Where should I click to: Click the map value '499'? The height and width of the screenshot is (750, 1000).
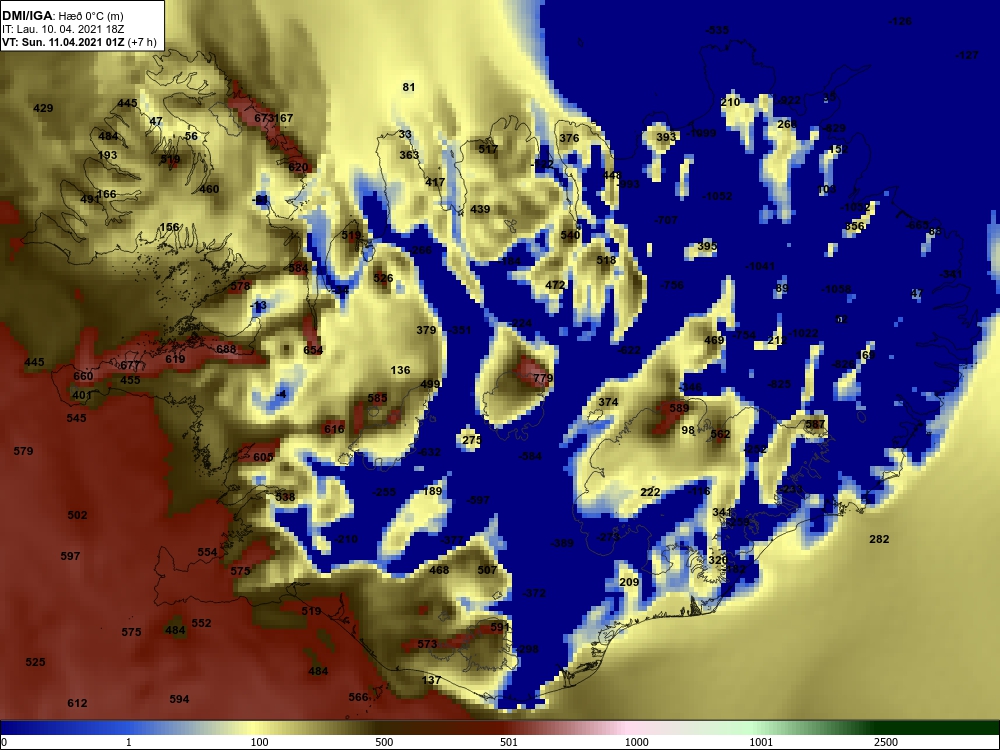(430, 385)
